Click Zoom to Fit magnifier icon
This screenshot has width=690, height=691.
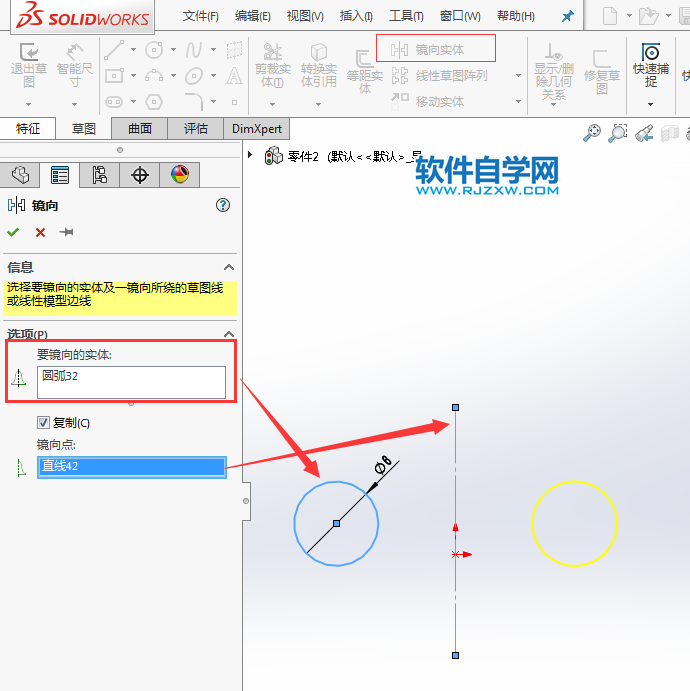tap(592, 133)
